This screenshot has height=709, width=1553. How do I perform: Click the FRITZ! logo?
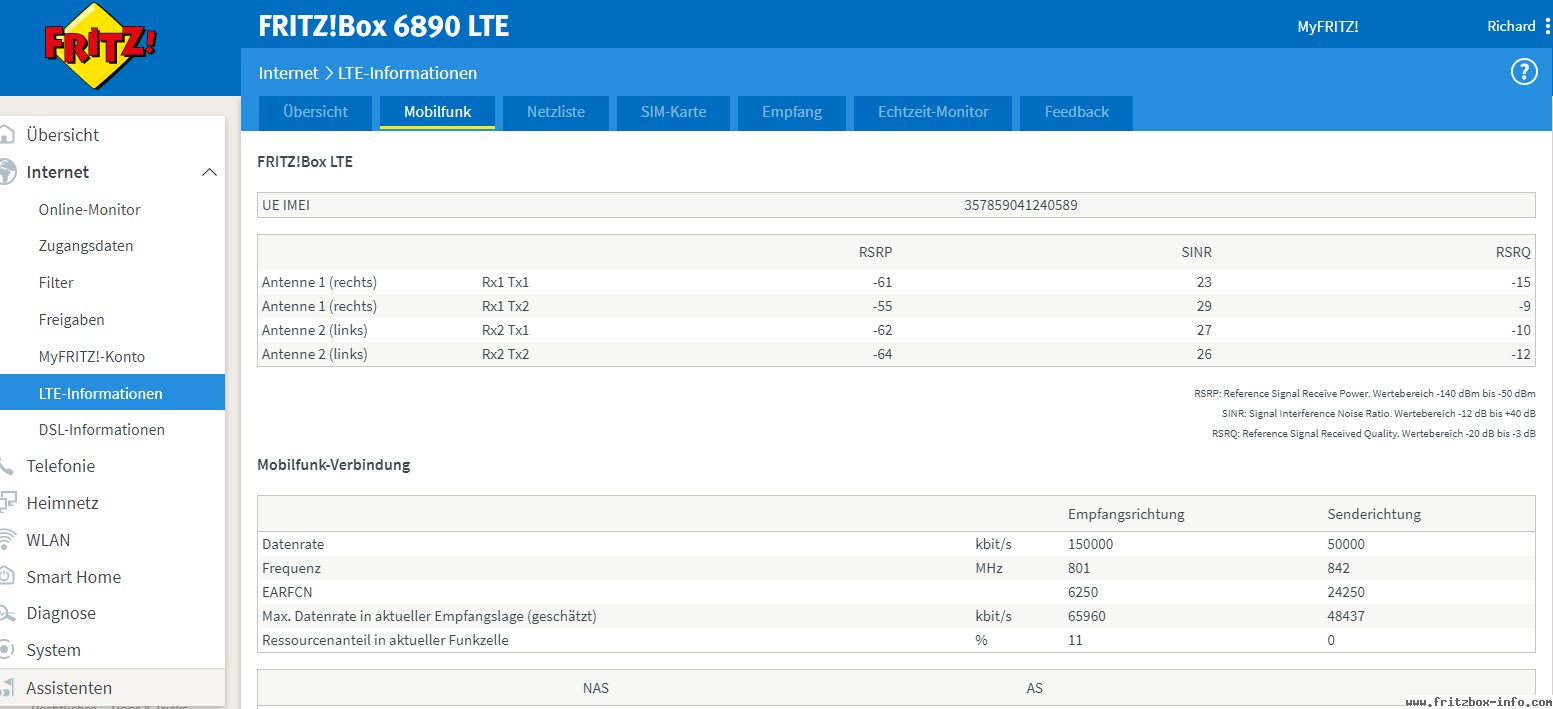point(100,47)
